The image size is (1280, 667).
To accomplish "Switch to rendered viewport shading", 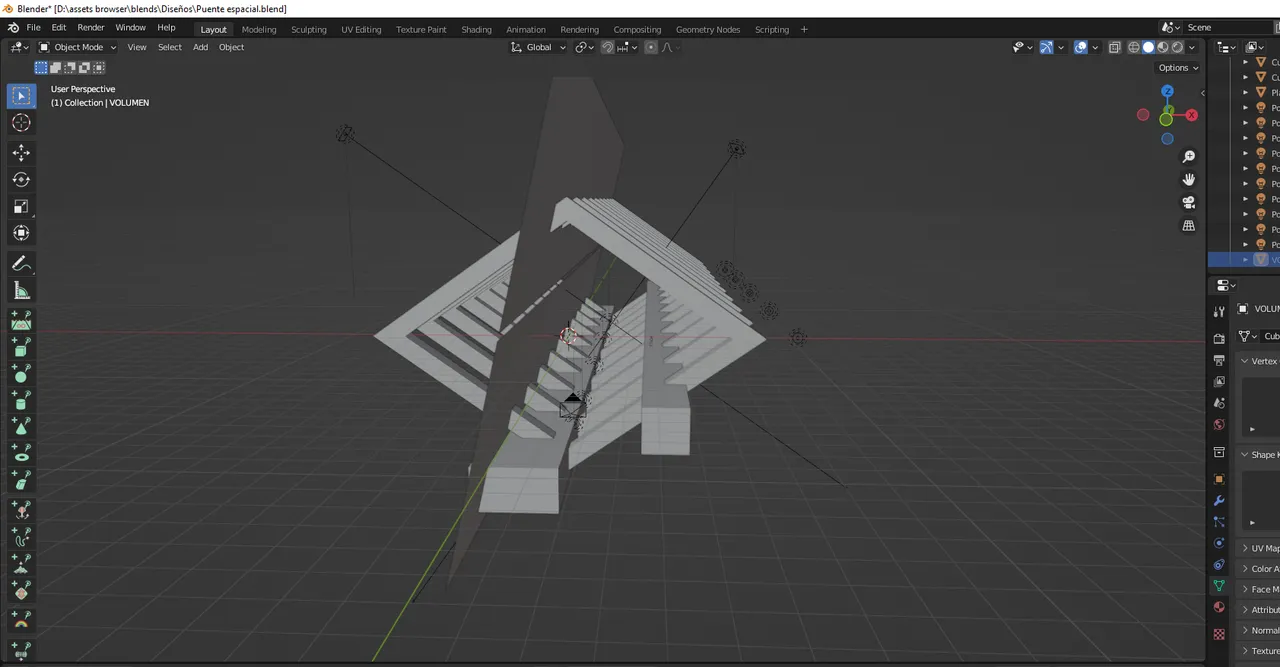I will 1177,47.
